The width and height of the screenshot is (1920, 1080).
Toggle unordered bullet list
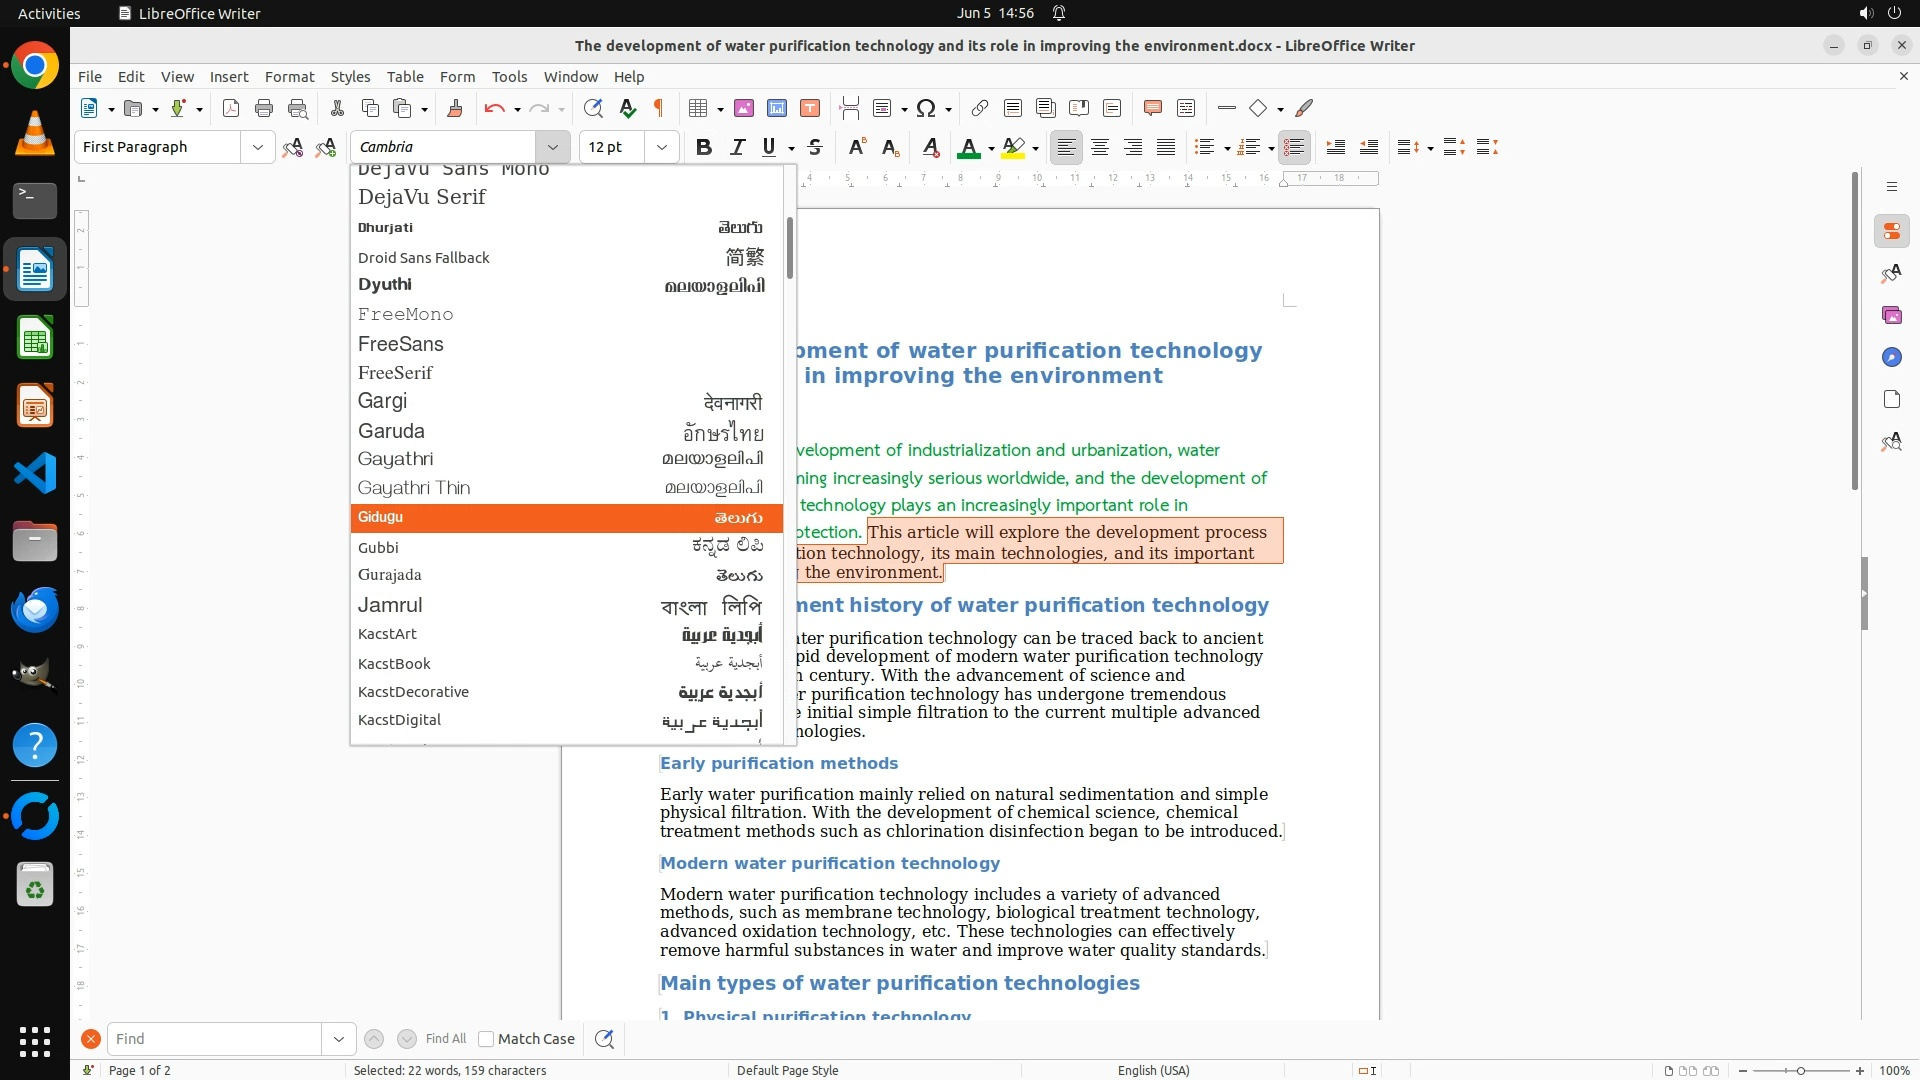tap(1204, 147)
